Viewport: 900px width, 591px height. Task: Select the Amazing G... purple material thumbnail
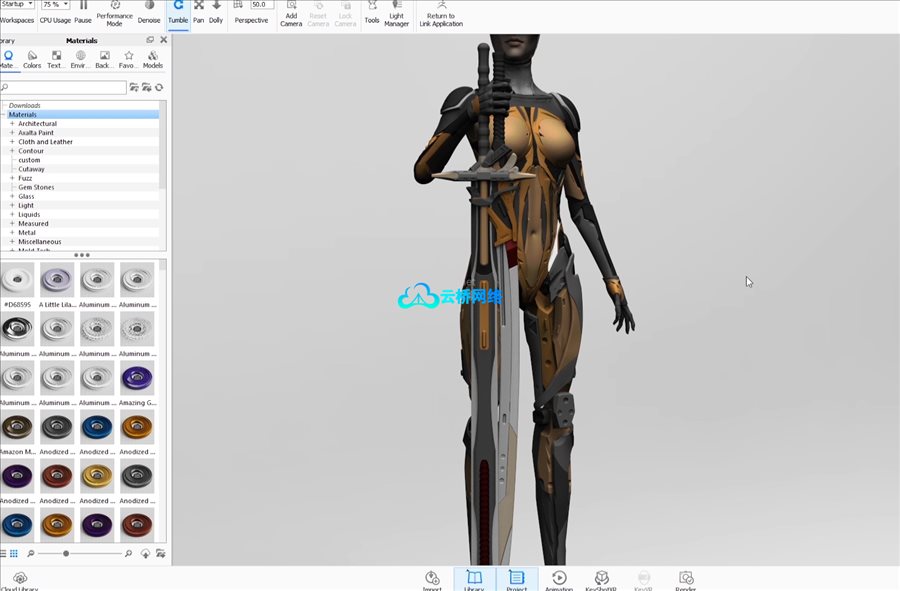pos(137,378)
